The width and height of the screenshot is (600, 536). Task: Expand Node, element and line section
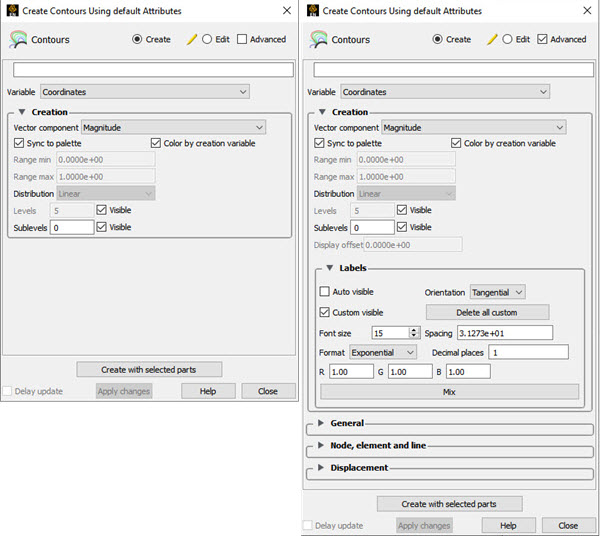tap(321, 445)
